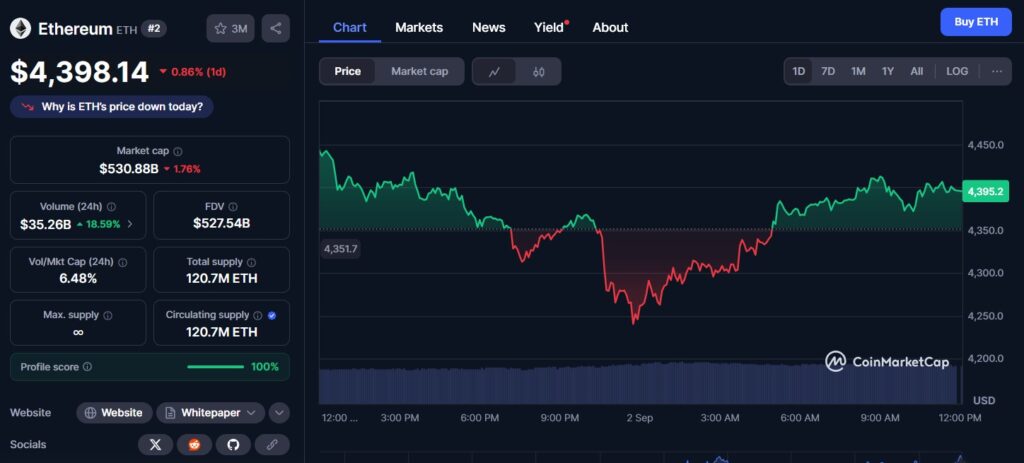Open the share icon button
This screenshot has width=1024, height=463.
tap(276, 28)
